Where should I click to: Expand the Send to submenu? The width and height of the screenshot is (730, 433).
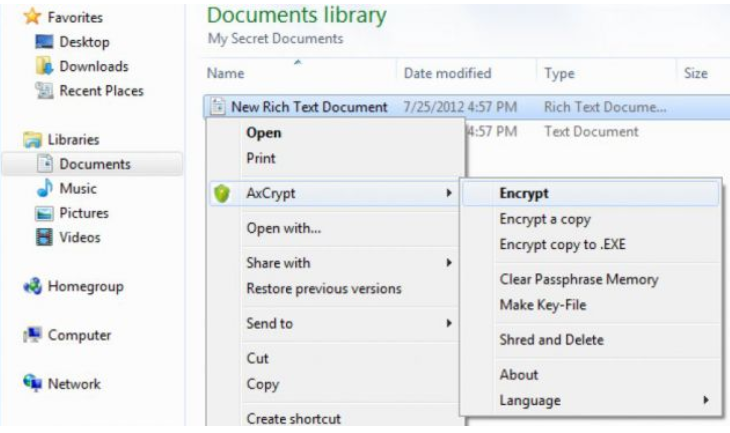(x=449, y=324)
